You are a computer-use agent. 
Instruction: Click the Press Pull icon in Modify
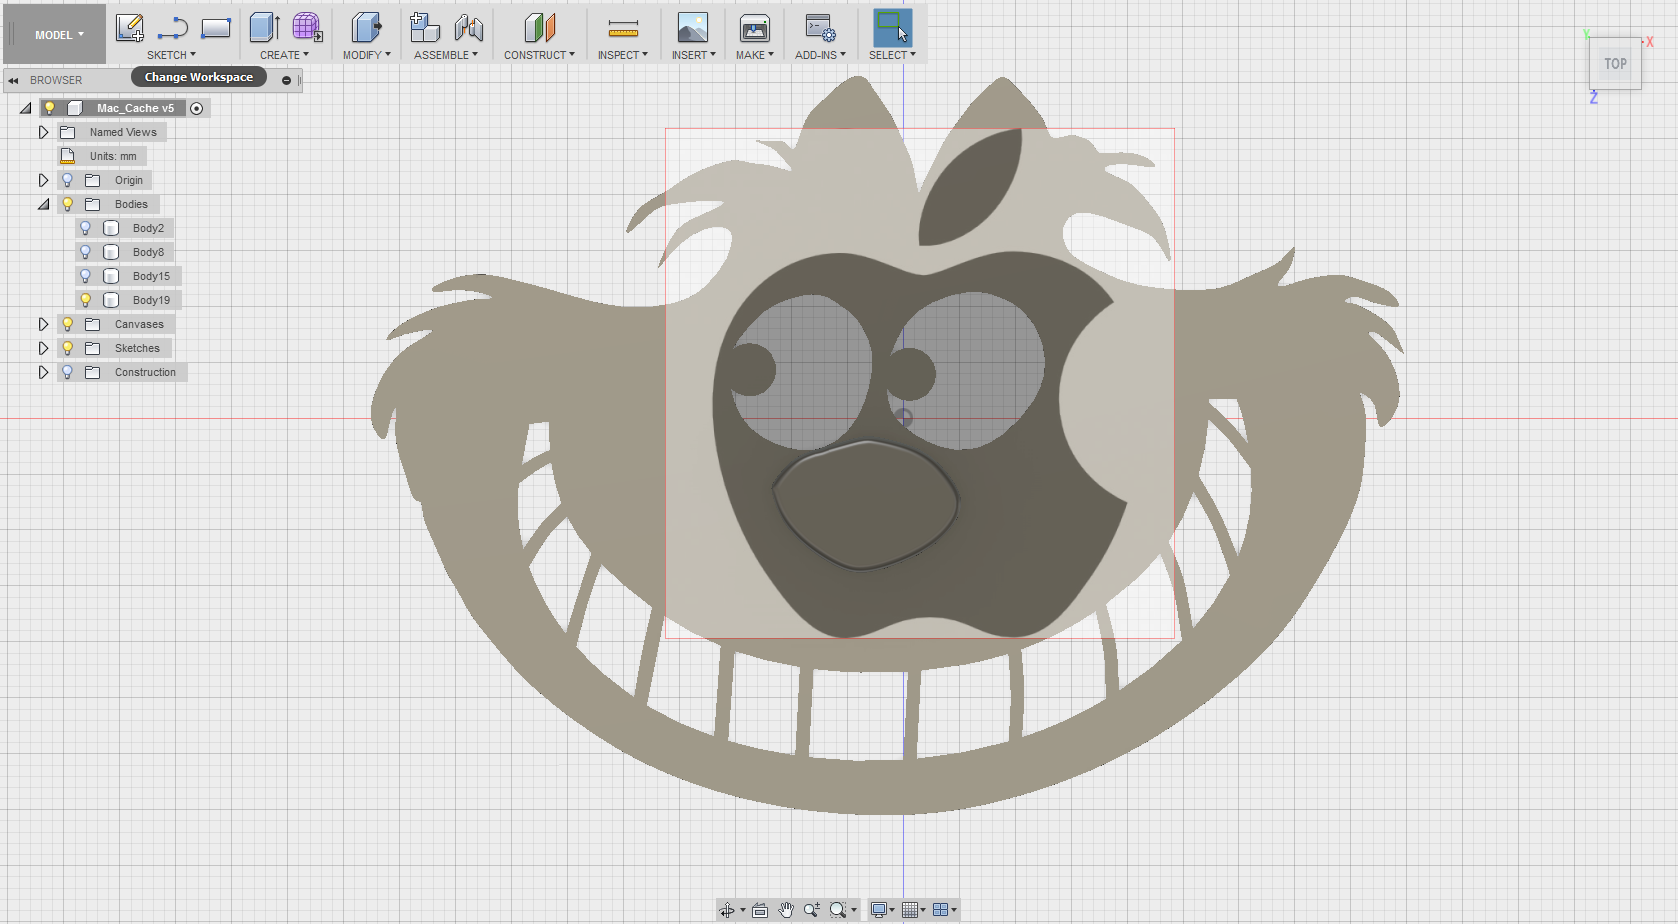(367, 28)
